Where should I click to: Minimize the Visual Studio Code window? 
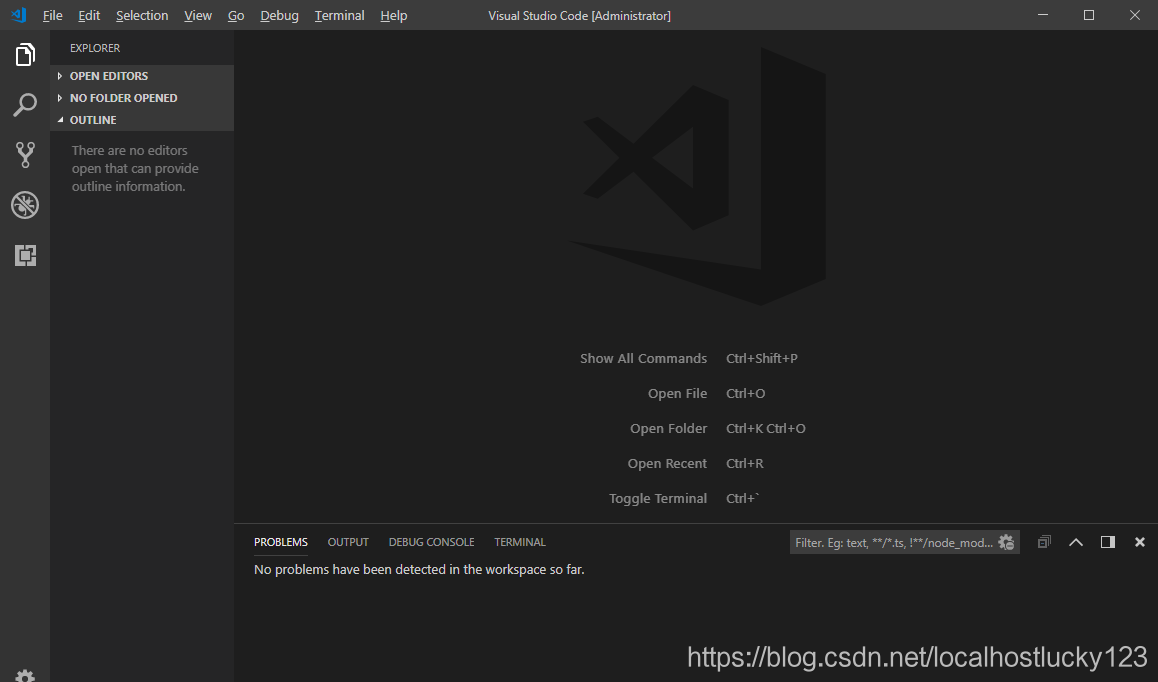tap(1043, 15)
